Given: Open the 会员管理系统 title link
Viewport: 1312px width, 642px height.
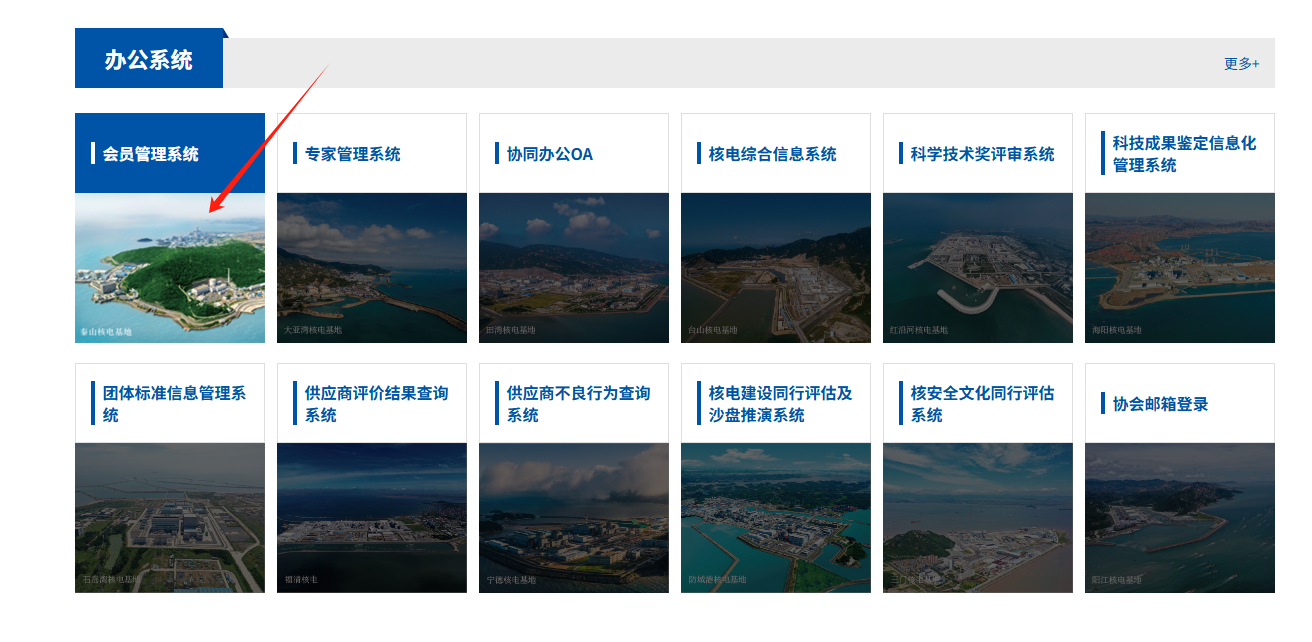Looking at the screenshot, I should [151, 154].
